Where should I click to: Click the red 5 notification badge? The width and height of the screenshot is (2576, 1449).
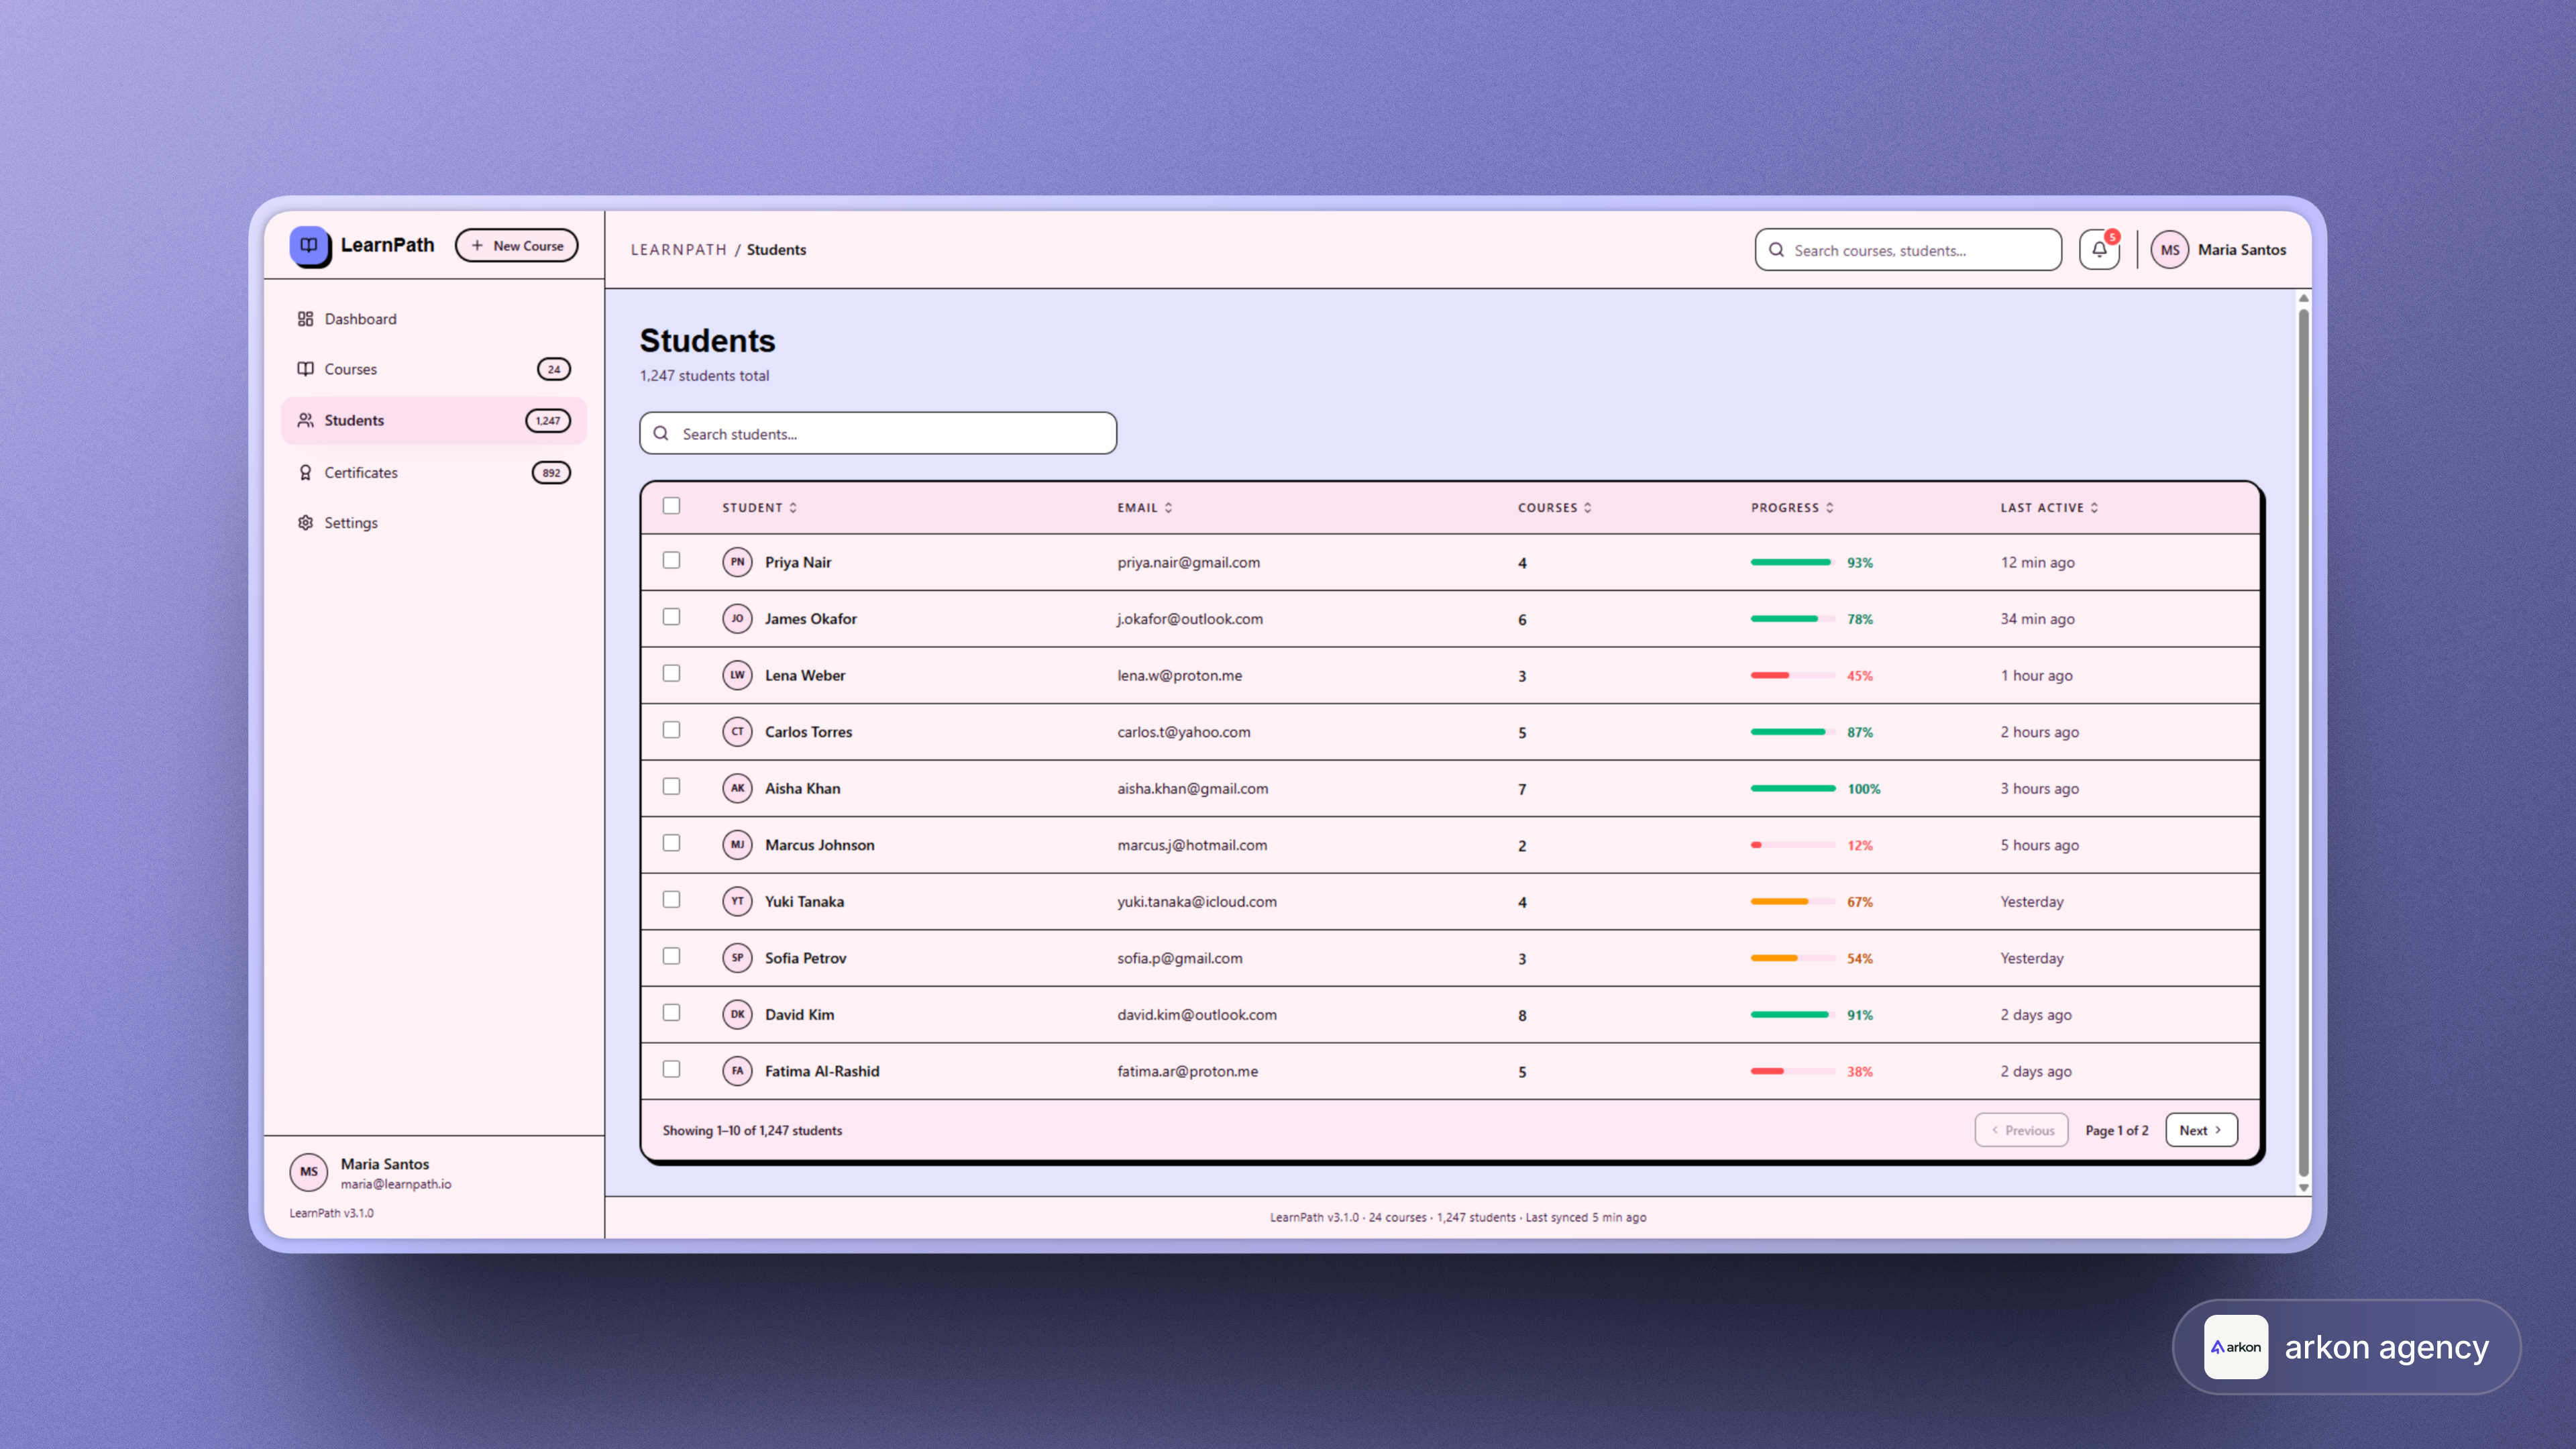tap(2111, 237)
